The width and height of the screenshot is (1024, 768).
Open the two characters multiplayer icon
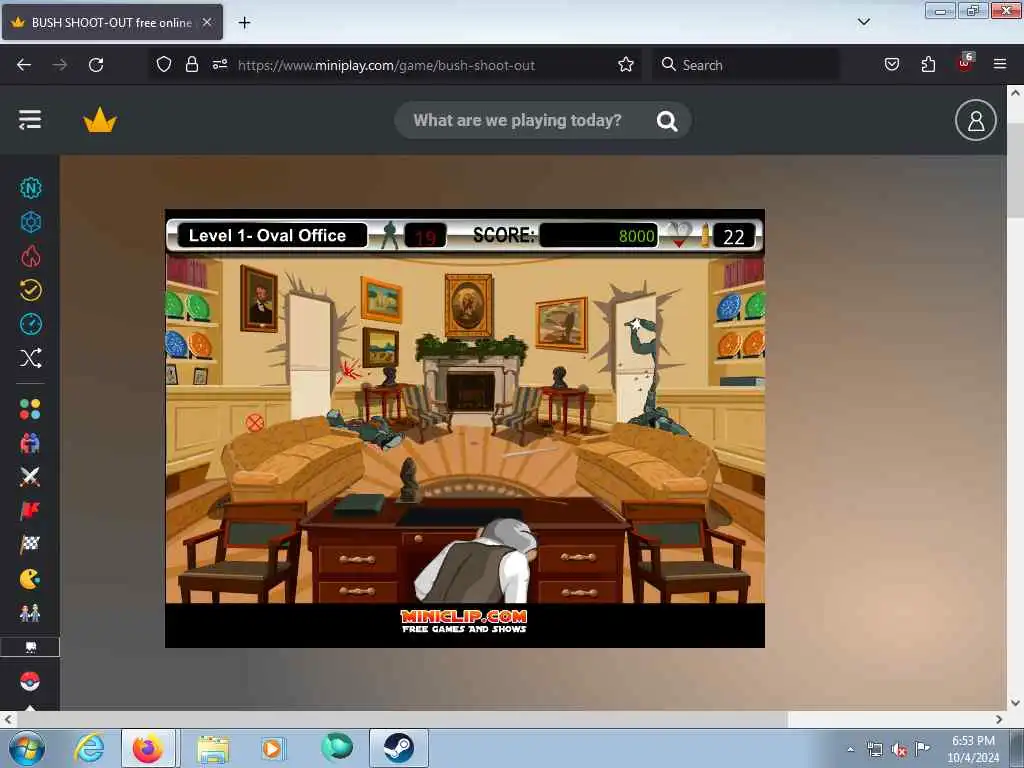click(30, 613)
